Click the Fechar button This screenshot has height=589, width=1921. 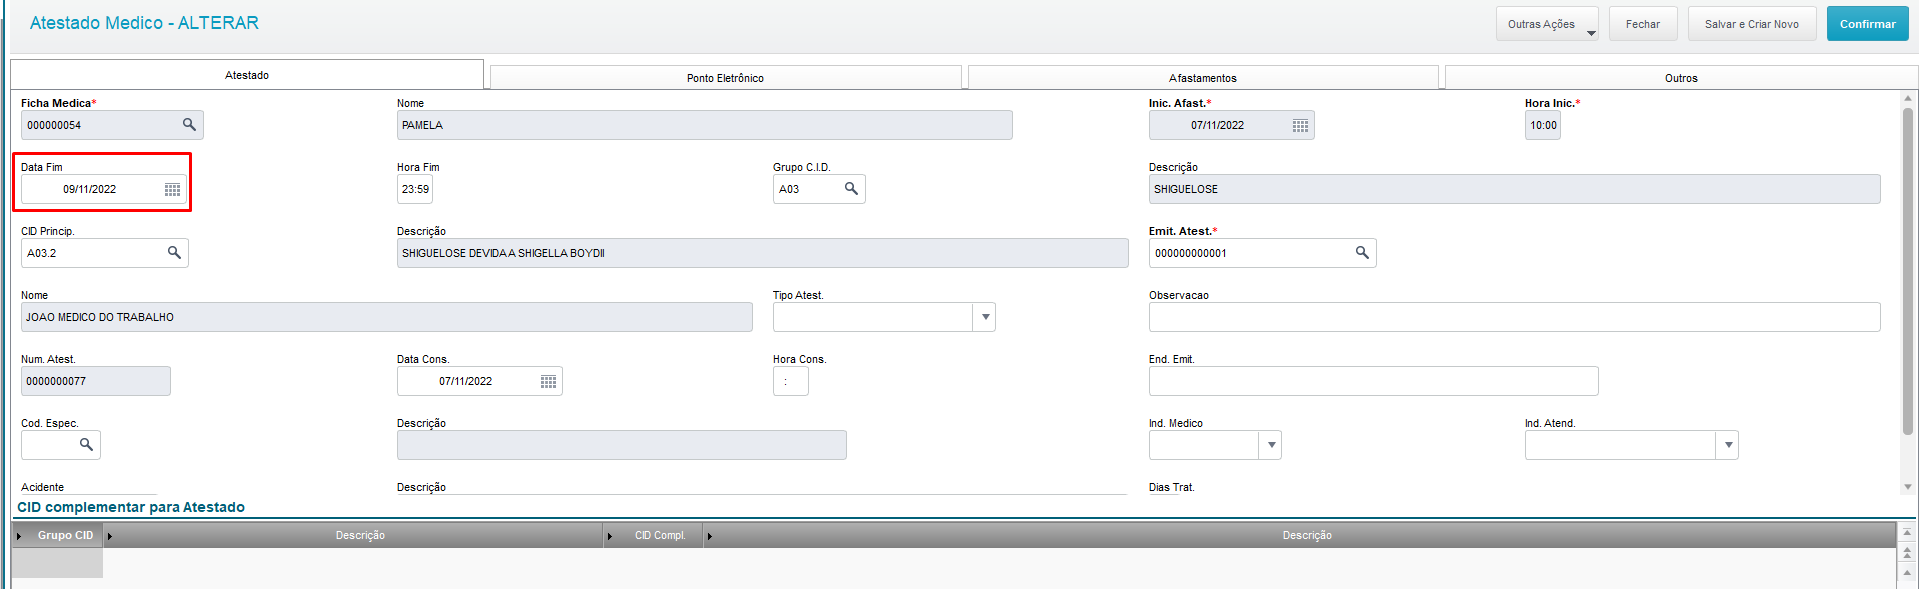(x=1643, y=24)
